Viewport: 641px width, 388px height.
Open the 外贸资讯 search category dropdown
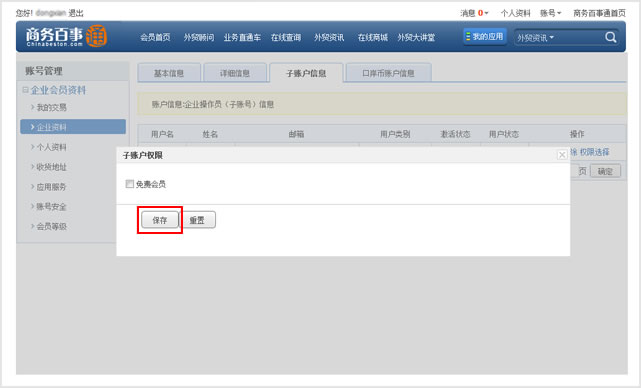click(536, 38)
